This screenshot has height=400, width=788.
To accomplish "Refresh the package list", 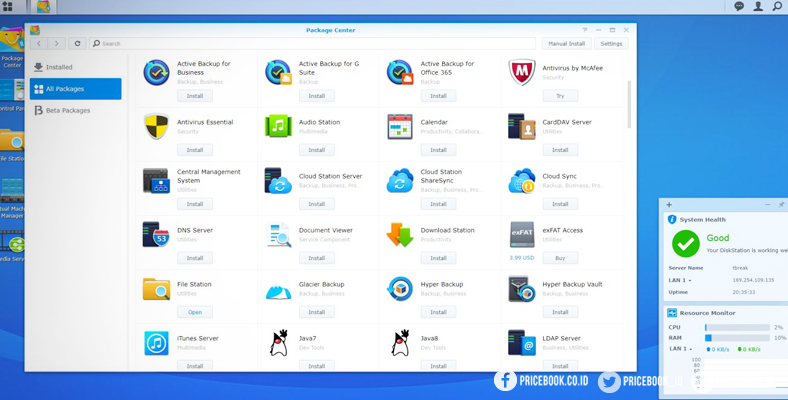I will point(77,44).
